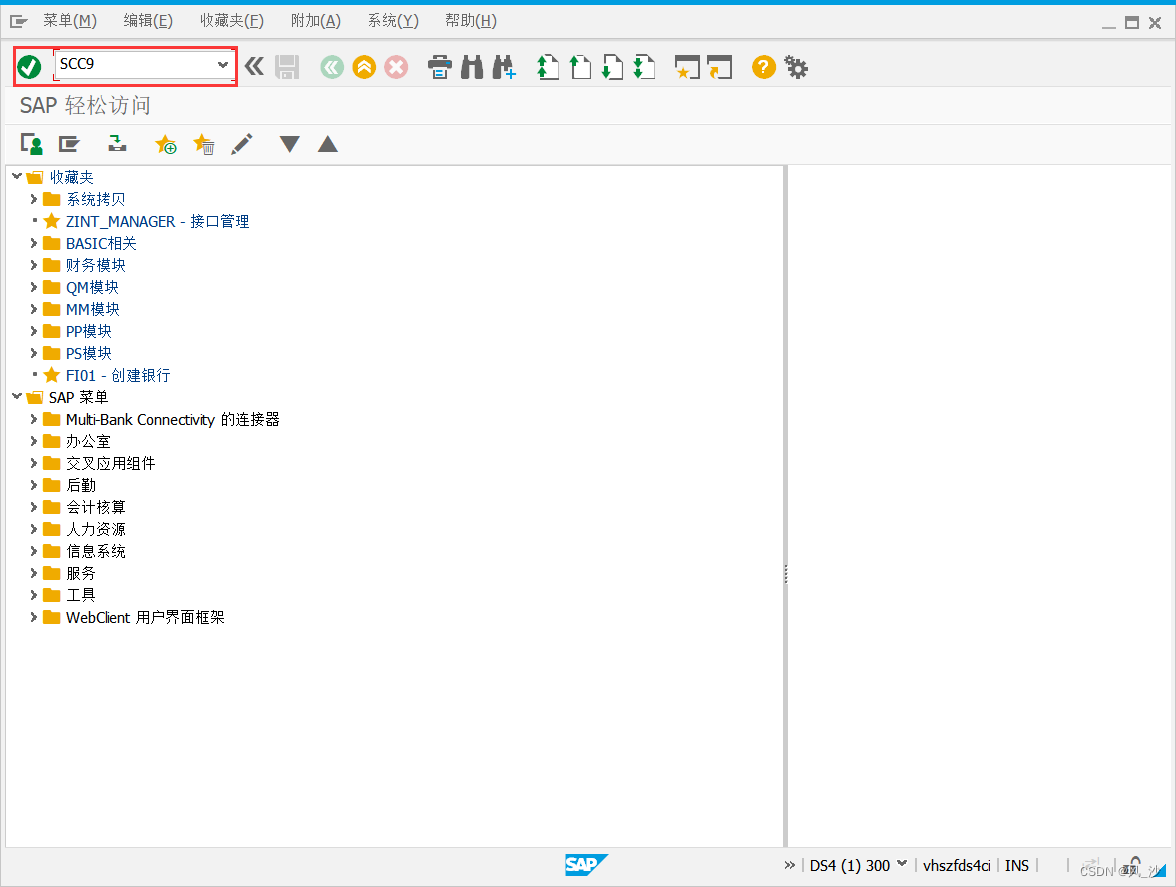Open the DS4 (1) 300 system info dropdown
1176x887 pixels.
(902, 865)
